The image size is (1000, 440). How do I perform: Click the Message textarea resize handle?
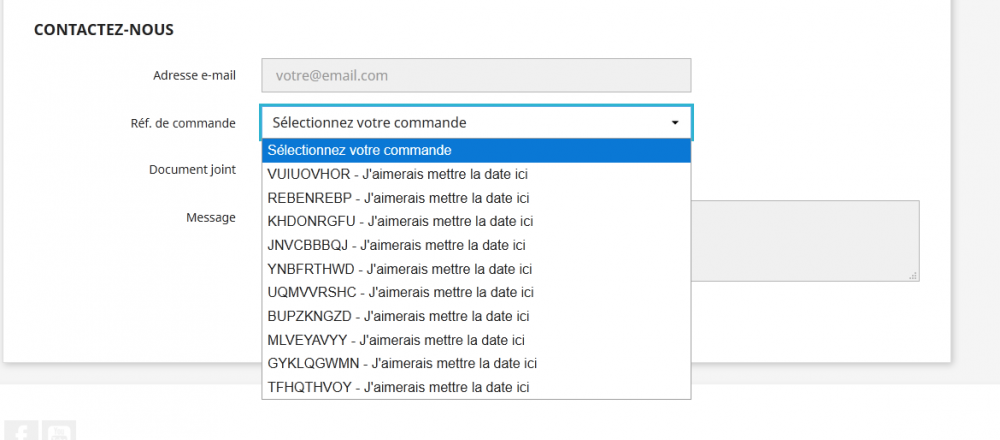[914, 276]
